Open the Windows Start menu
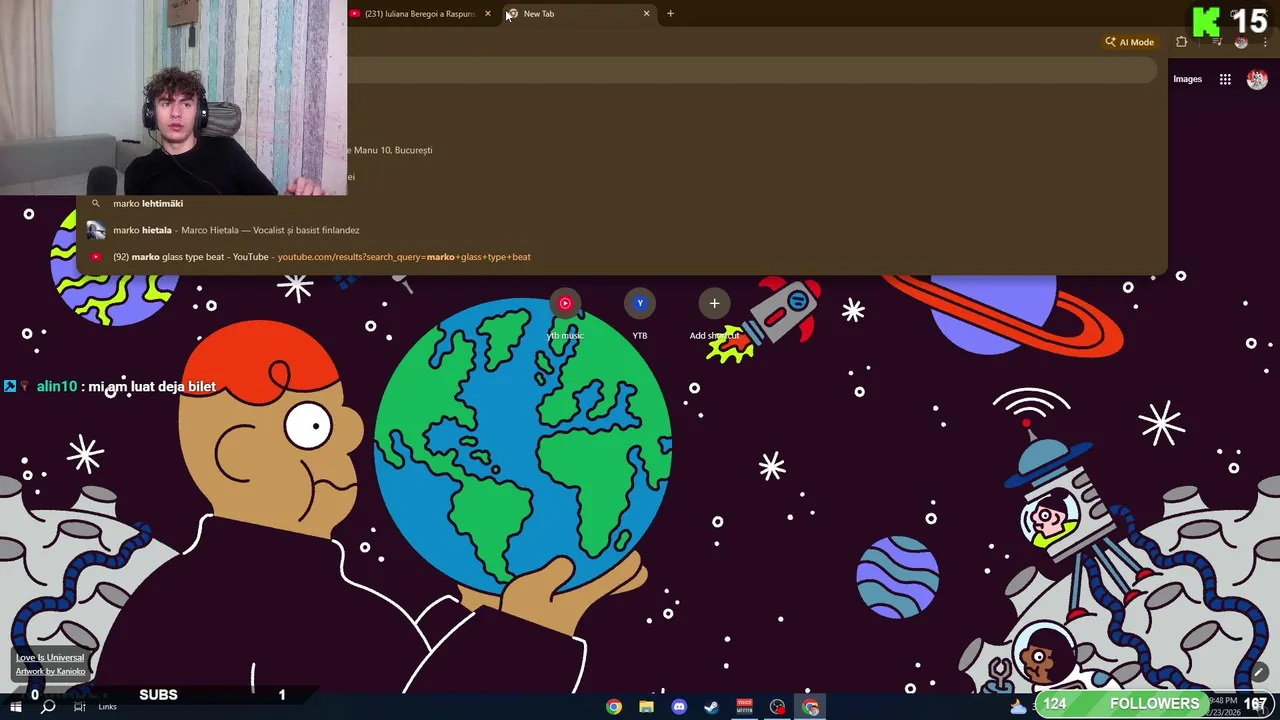 [x=15, y=707]
